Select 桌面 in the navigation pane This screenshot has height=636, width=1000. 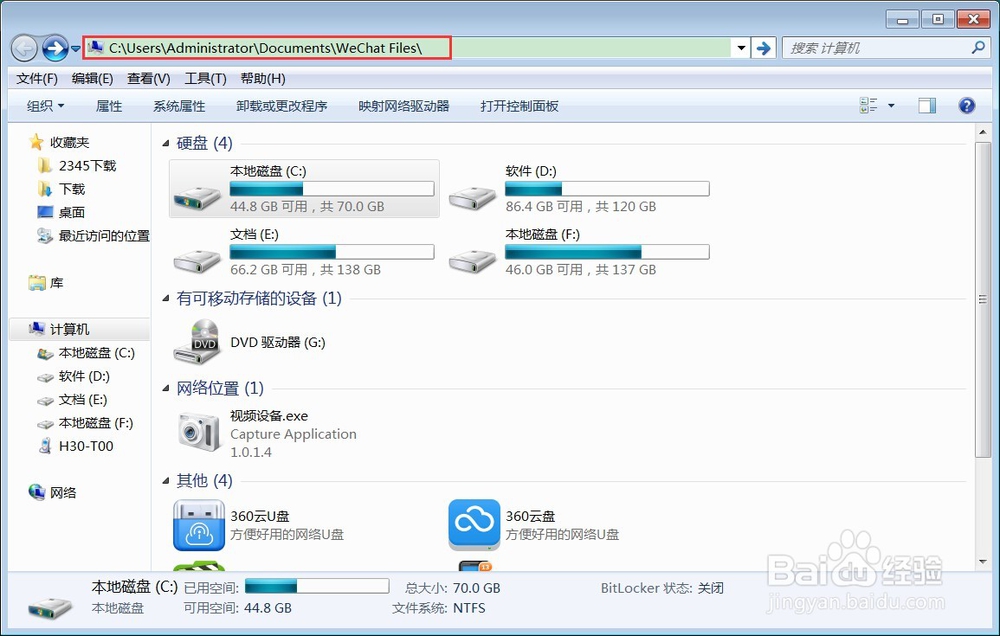[71, 212]
